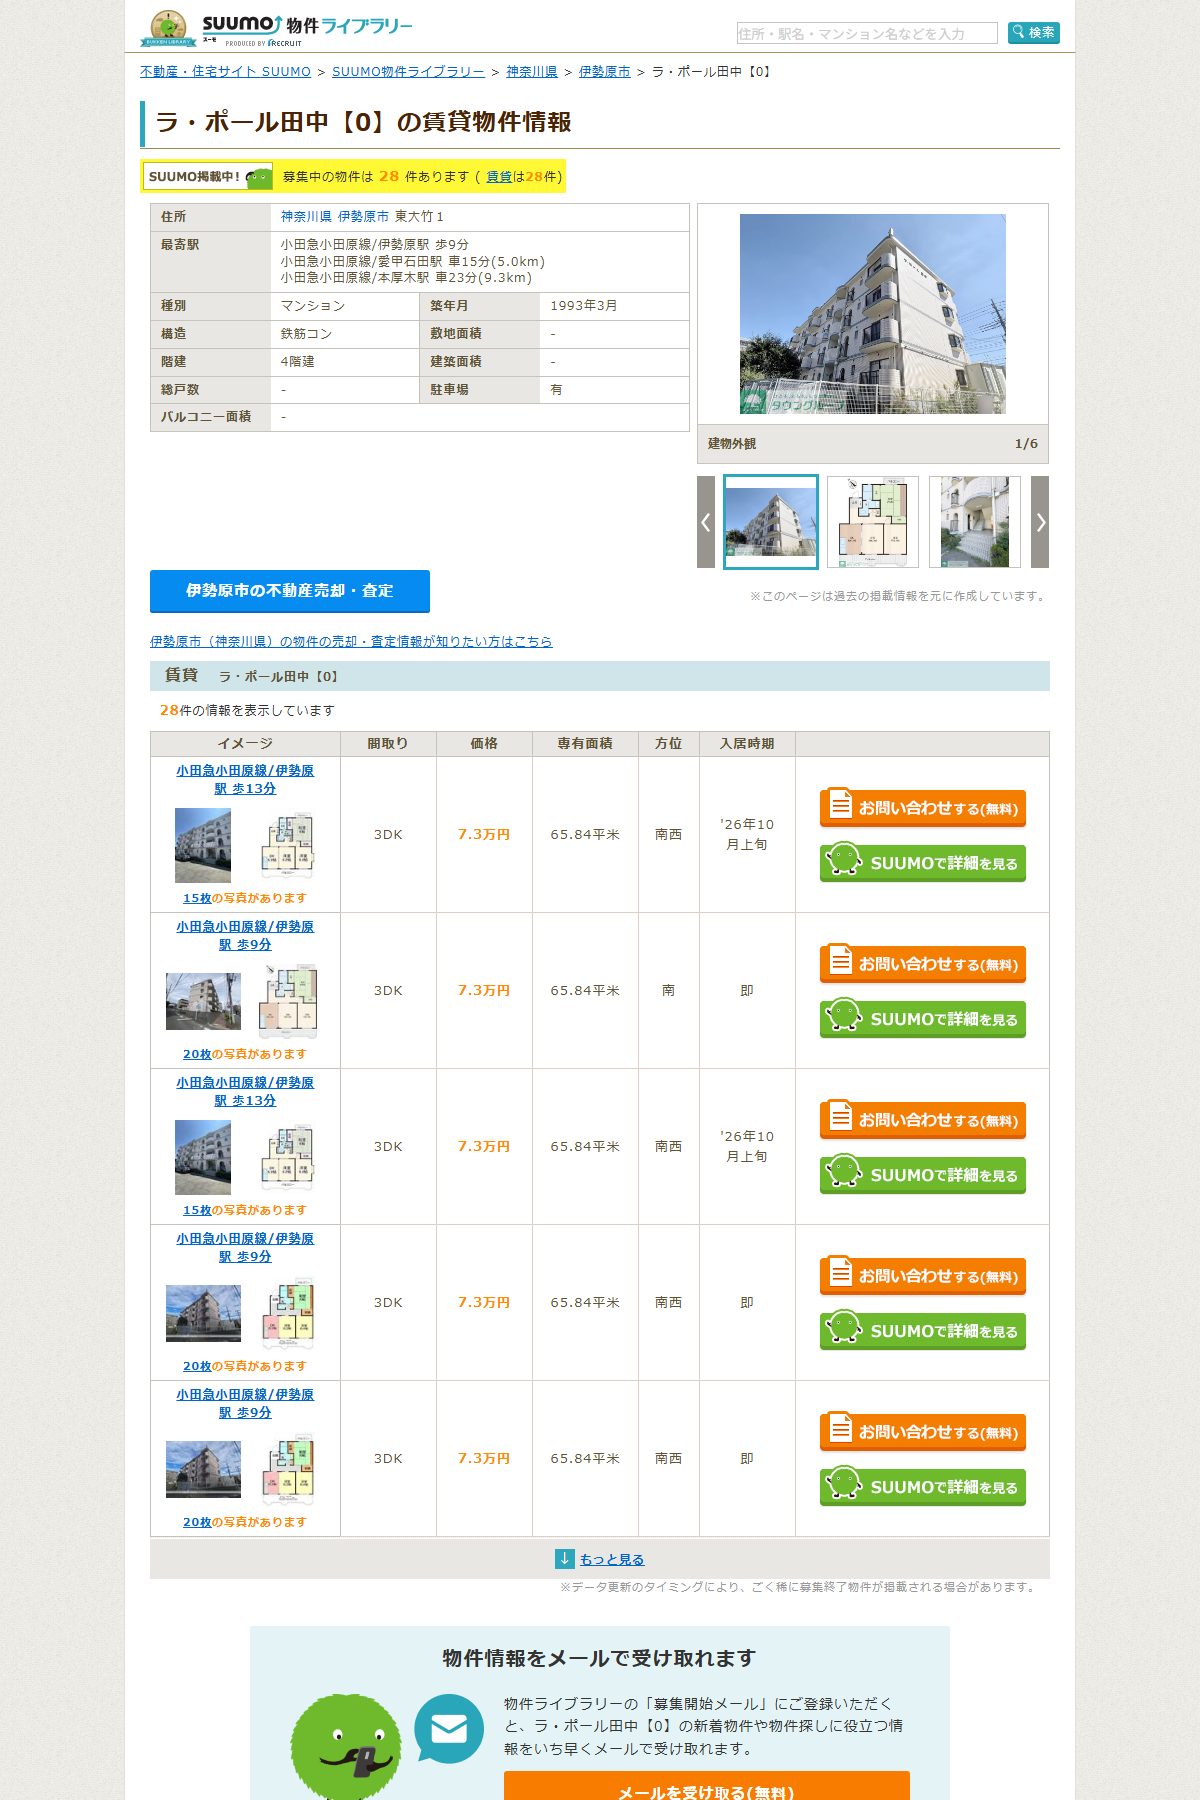Go to the 神奈川県 breadcrumb link
The height and width of the screenshot is (1800, 1200).
coord(532,72)
